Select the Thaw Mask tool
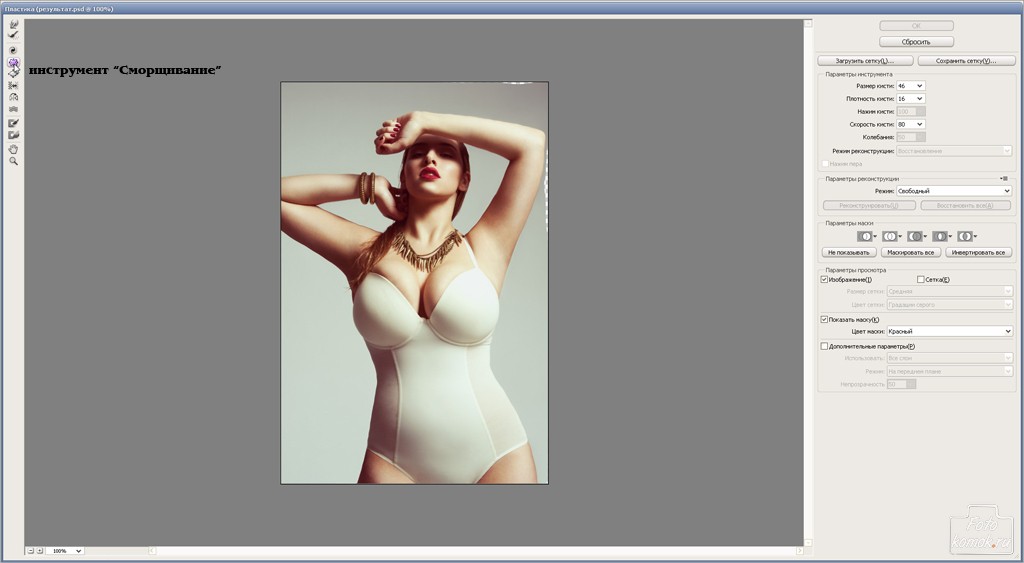 pyautogui.click(x=13, y=135)
